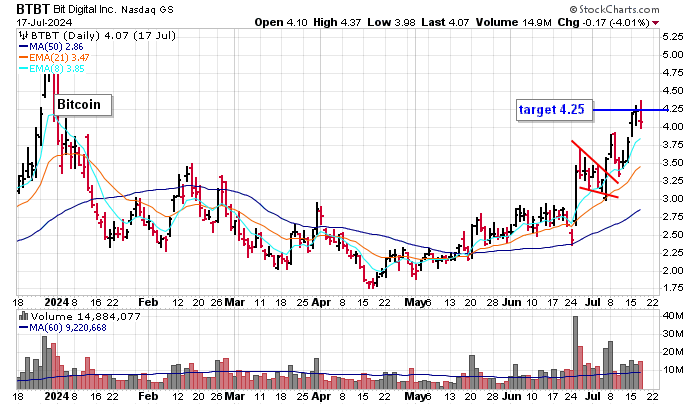The height and width of the screenshot is (405, 700).
Task: Click the 'EMA(21) 3.47' legend entry
Action: [54, 57]
